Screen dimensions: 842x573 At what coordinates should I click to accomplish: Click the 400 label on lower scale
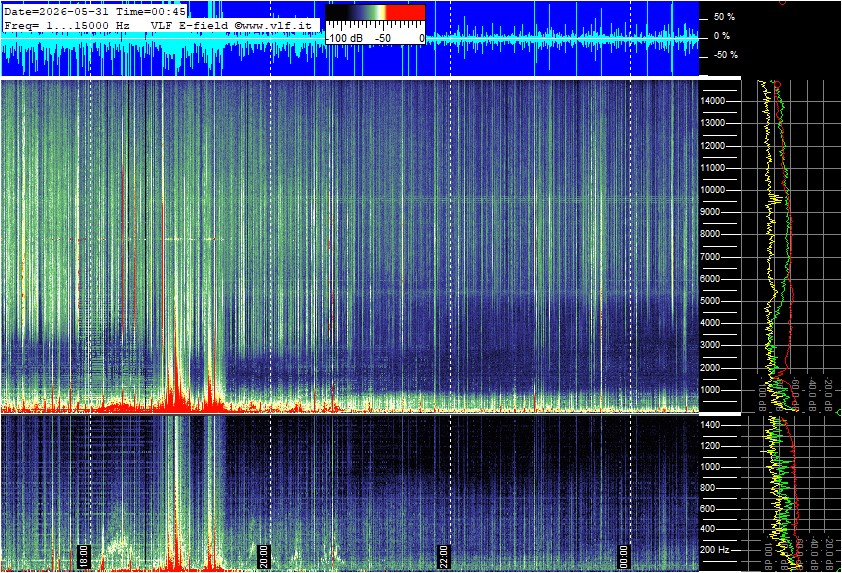pos(708,529)
